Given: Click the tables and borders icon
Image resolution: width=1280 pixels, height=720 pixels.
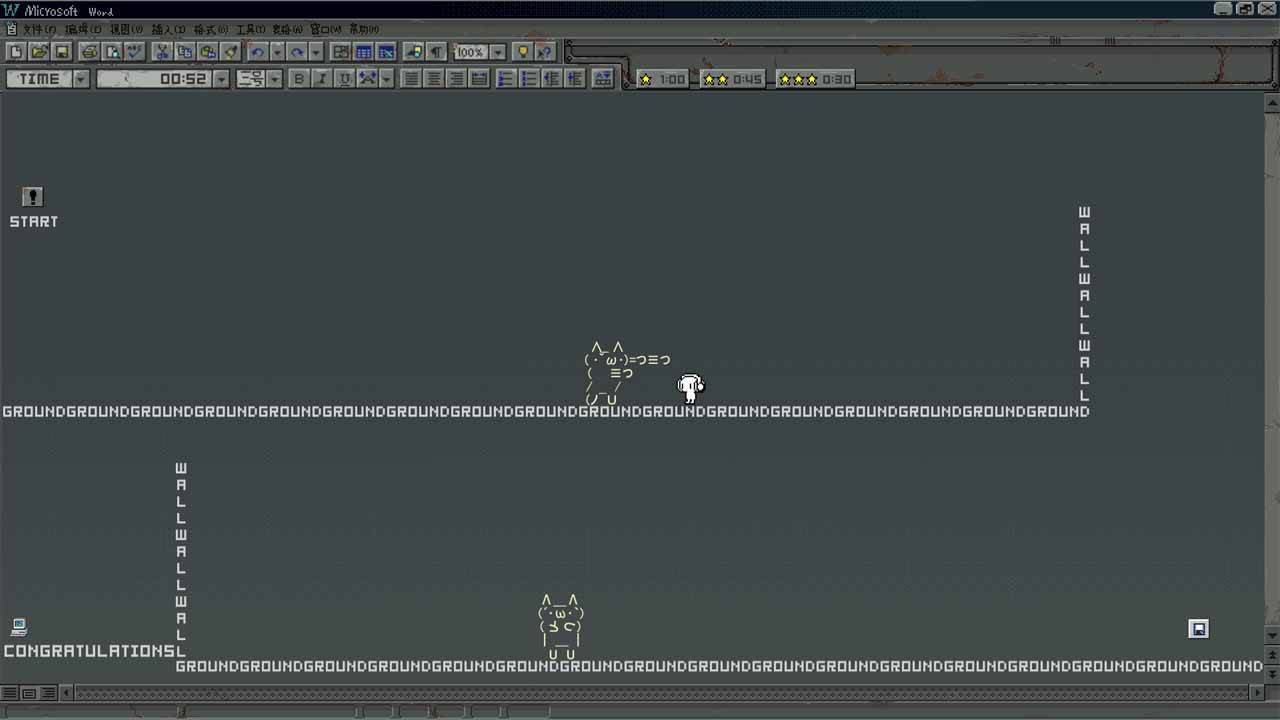Looking at the screenshot, I should click(x=341, y=52).
